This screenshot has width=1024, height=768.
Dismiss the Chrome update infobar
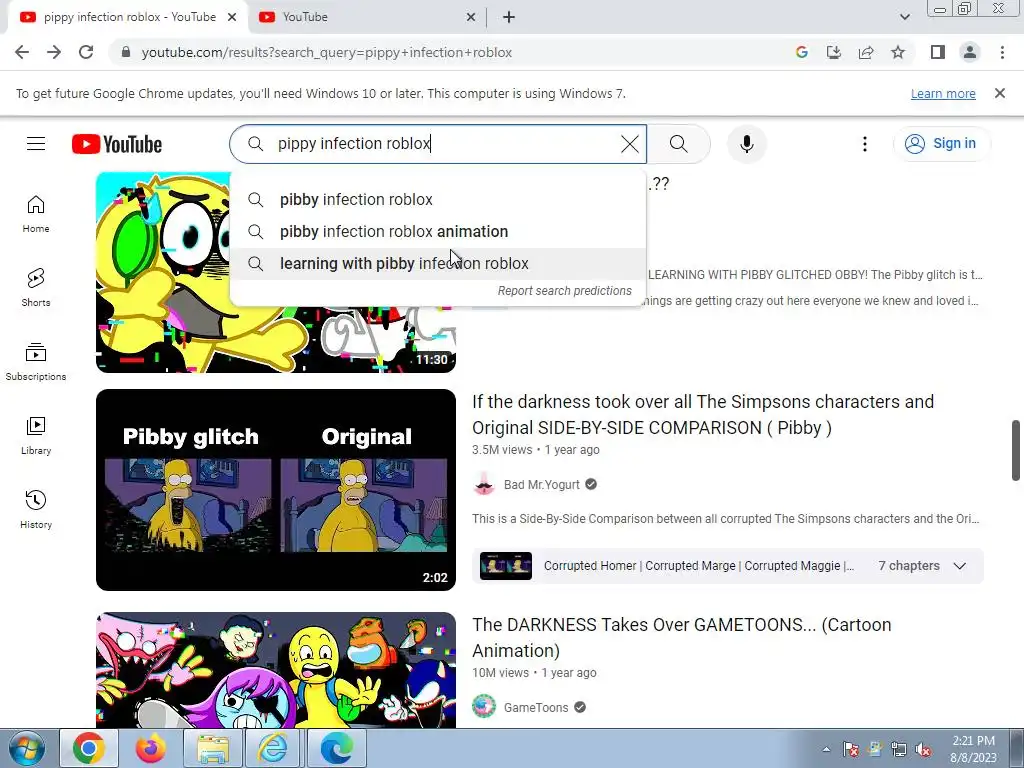[x=999, y=93]
